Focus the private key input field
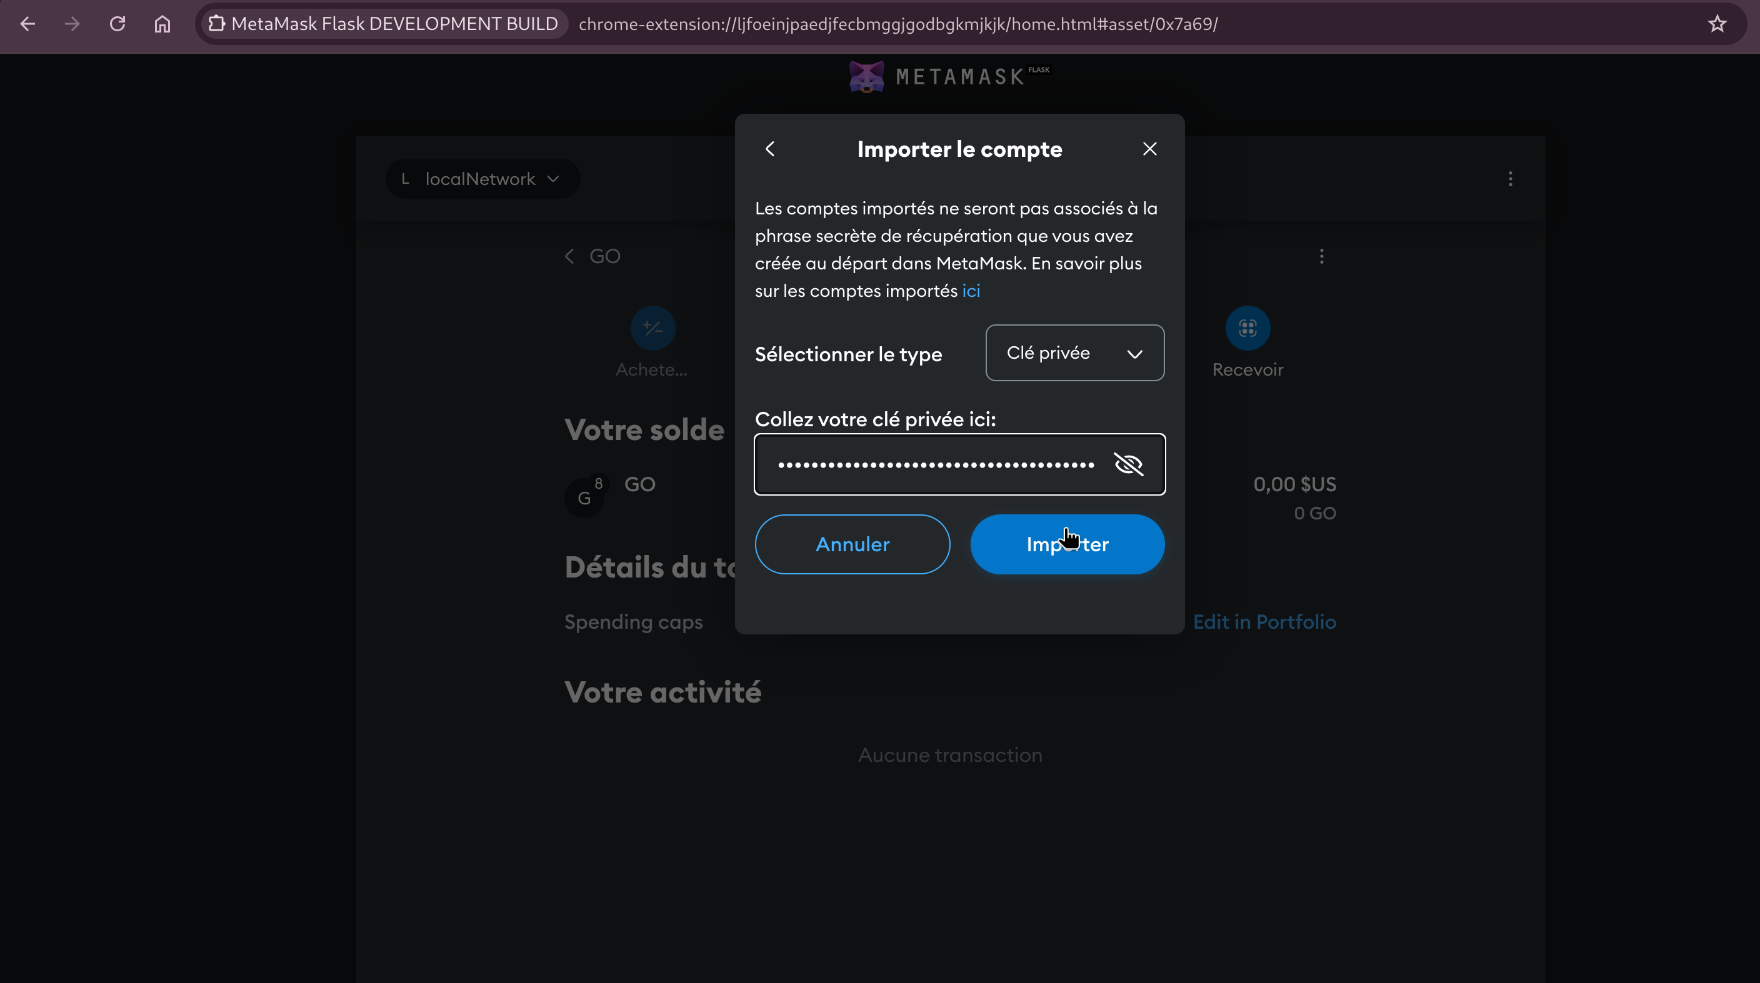Screen dimensions: 1760x983 [x=935, y=464]
